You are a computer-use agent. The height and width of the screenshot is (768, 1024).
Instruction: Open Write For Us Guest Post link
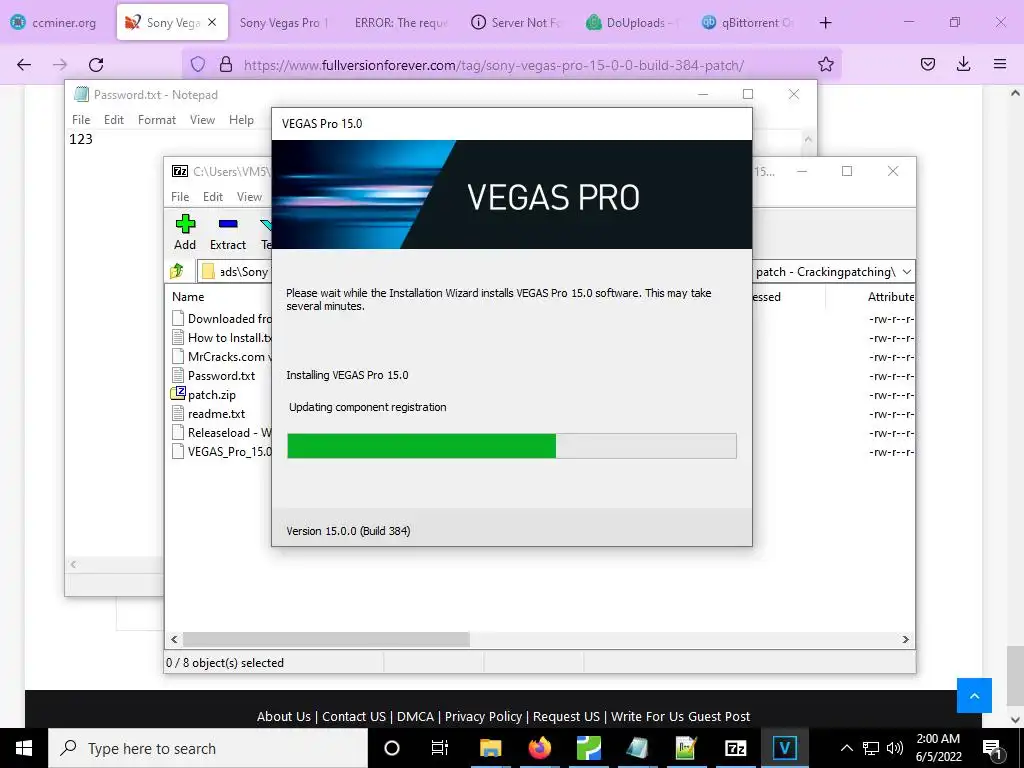(680, 716)
